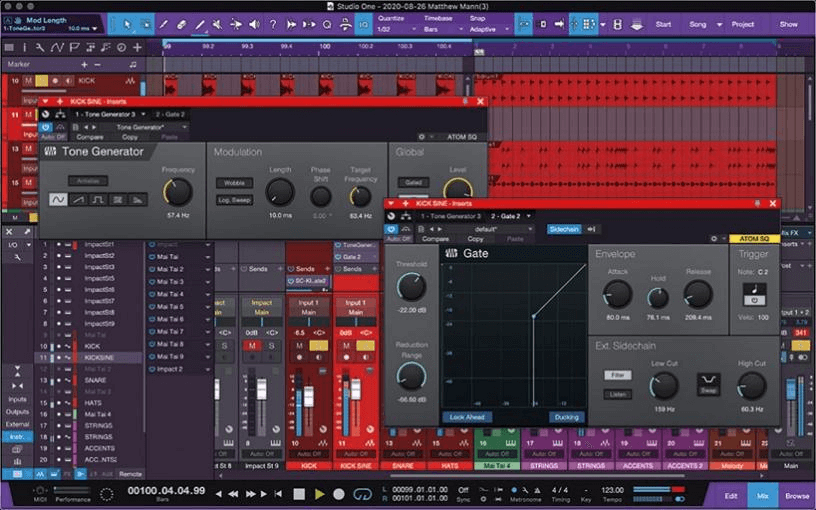The height and width of the screenshot is (510, 816).
Task: Show automation curve icon above track list
Action: point(57,47)
